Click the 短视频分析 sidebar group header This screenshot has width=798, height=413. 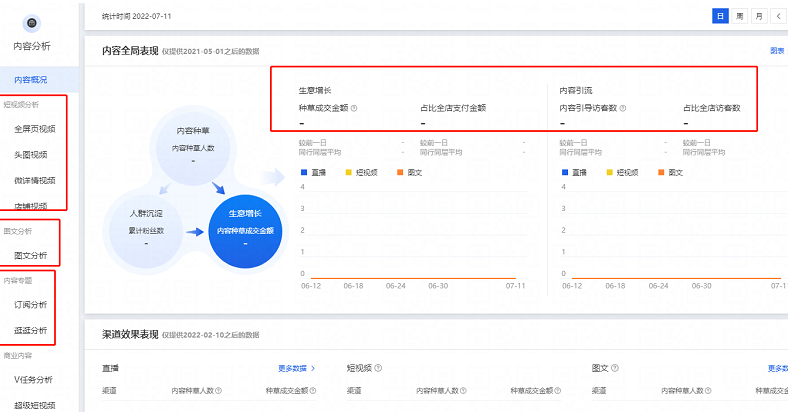point(21,105)
